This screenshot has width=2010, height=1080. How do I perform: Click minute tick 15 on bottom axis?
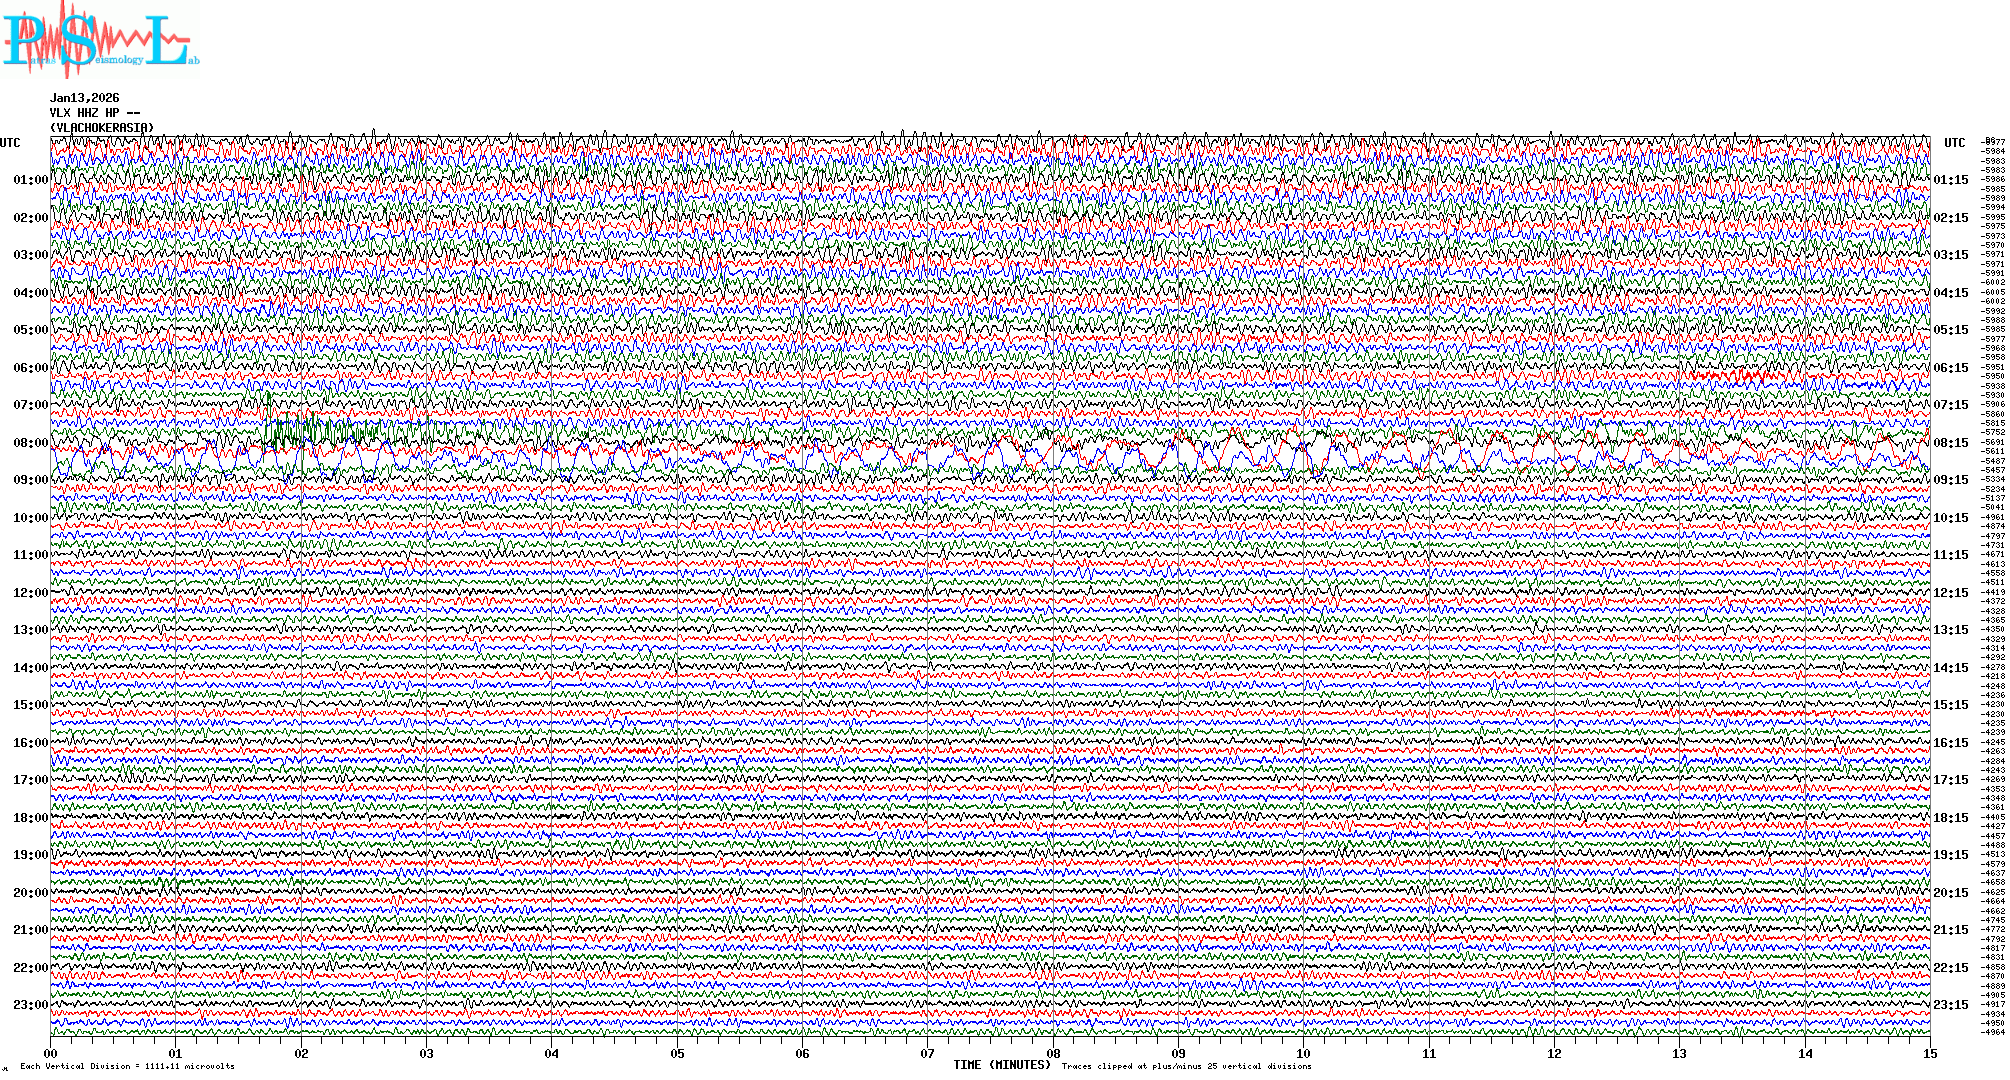tap(1929, 1054)
